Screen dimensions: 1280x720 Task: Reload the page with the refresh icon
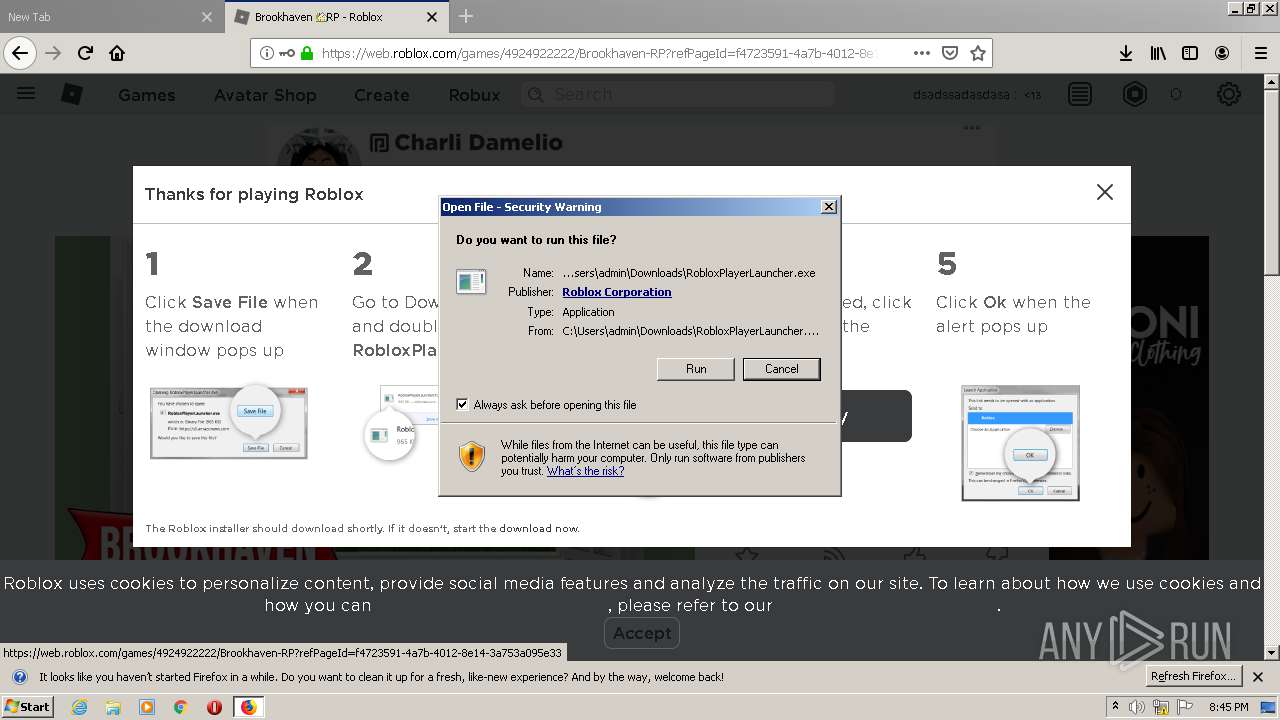click(x=85, y=53)
